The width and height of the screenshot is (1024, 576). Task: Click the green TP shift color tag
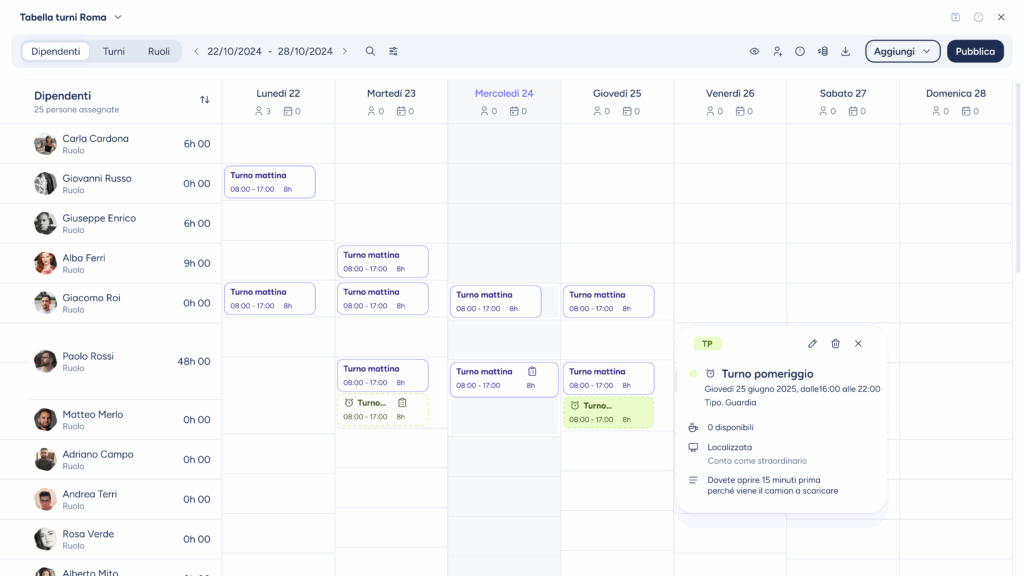pyautogui.click(x=707, y=344)
